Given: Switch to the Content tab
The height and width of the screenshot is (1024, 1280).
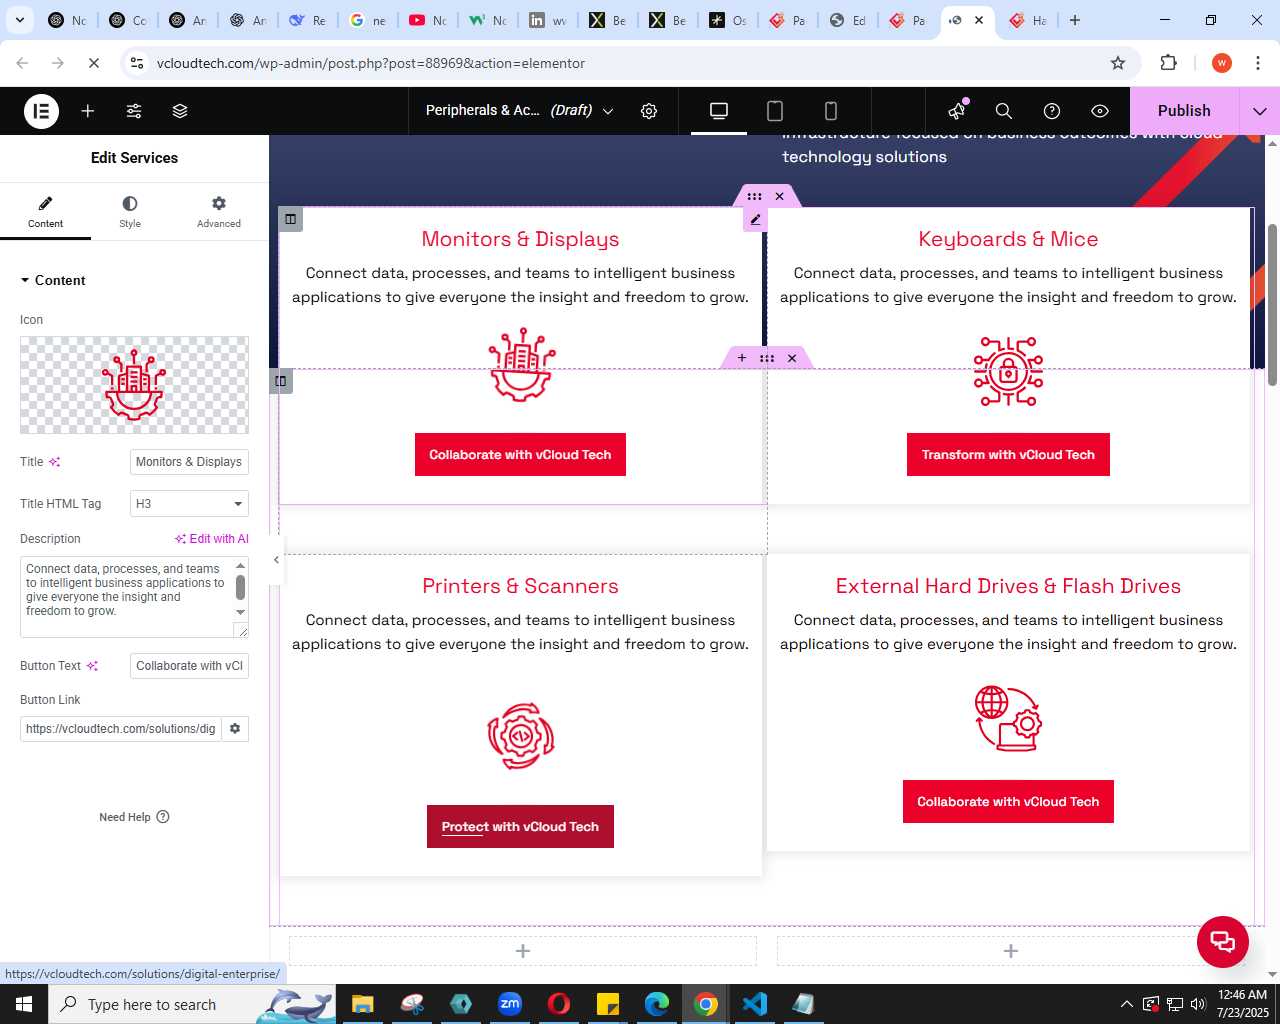Looking at the screenshot, I should 45,212.
